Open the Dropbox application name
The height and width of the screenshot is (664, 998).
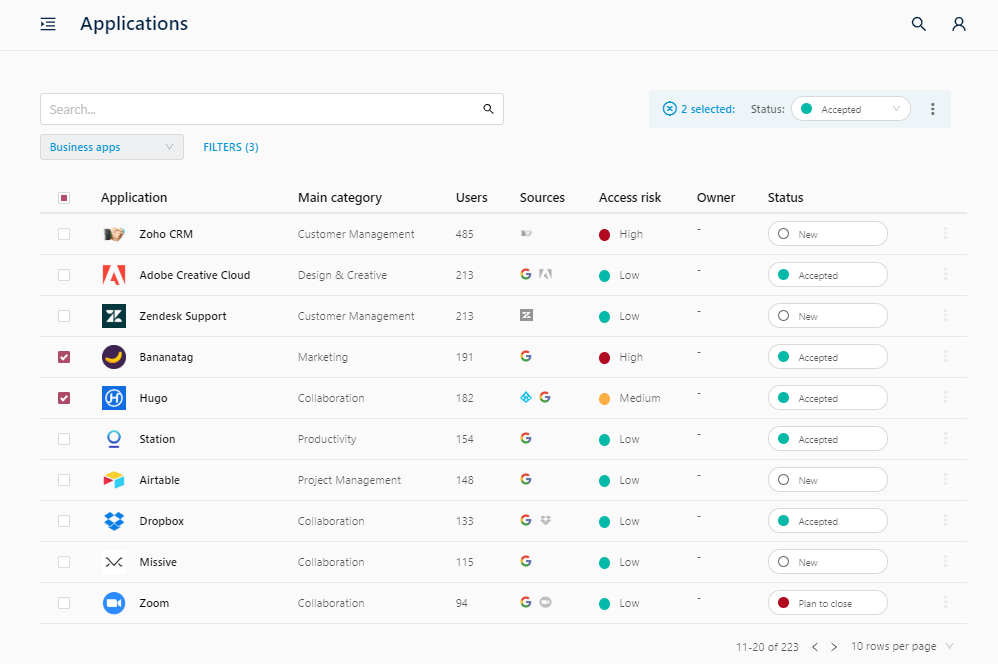[162, 521]
